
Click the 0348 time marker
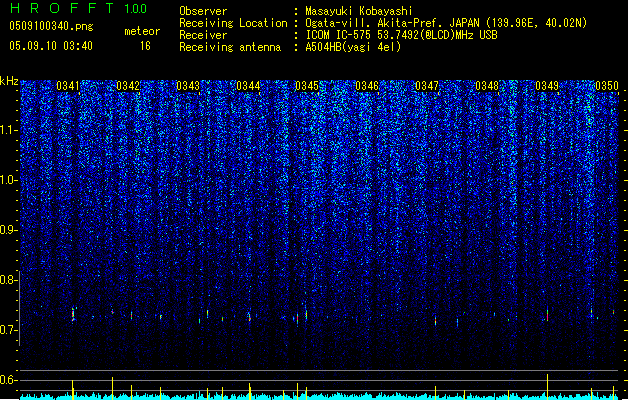point(487,86)
